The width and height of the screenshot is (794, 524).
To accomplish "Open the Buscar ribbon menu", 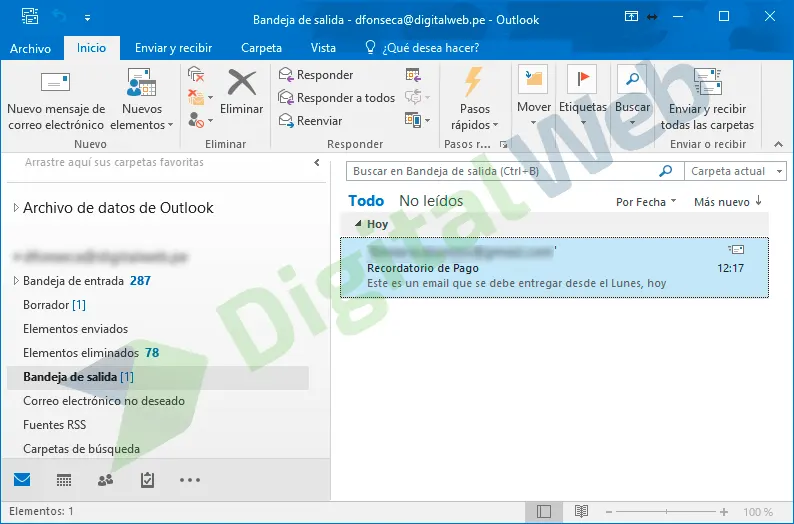I will pos(632,97).
